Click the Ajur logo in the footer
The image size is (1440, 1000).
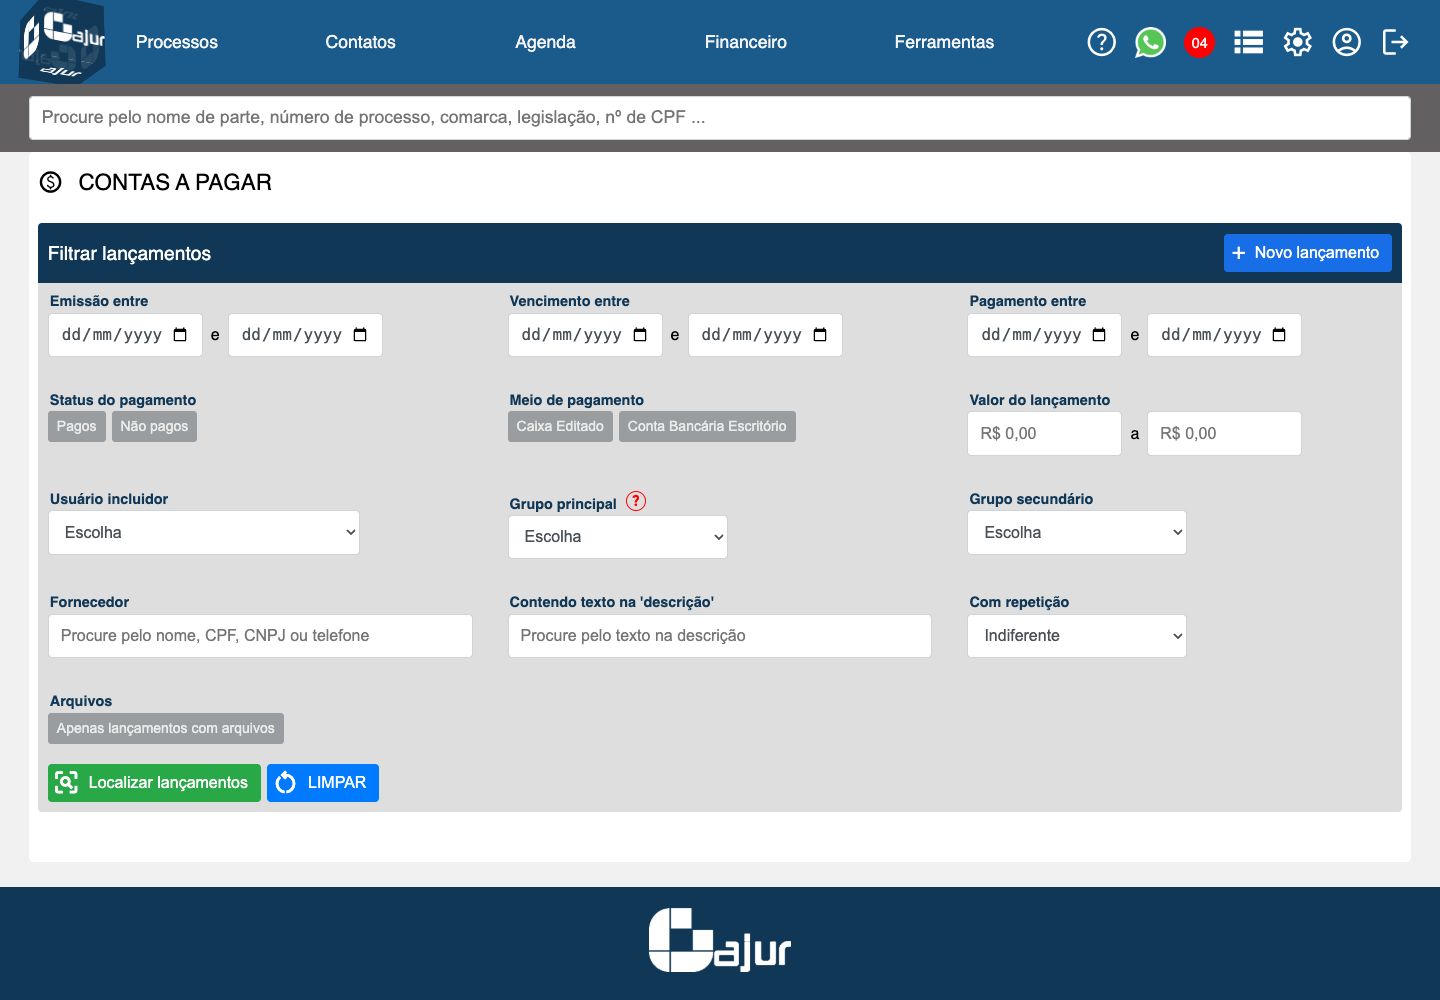pos(720,940)
